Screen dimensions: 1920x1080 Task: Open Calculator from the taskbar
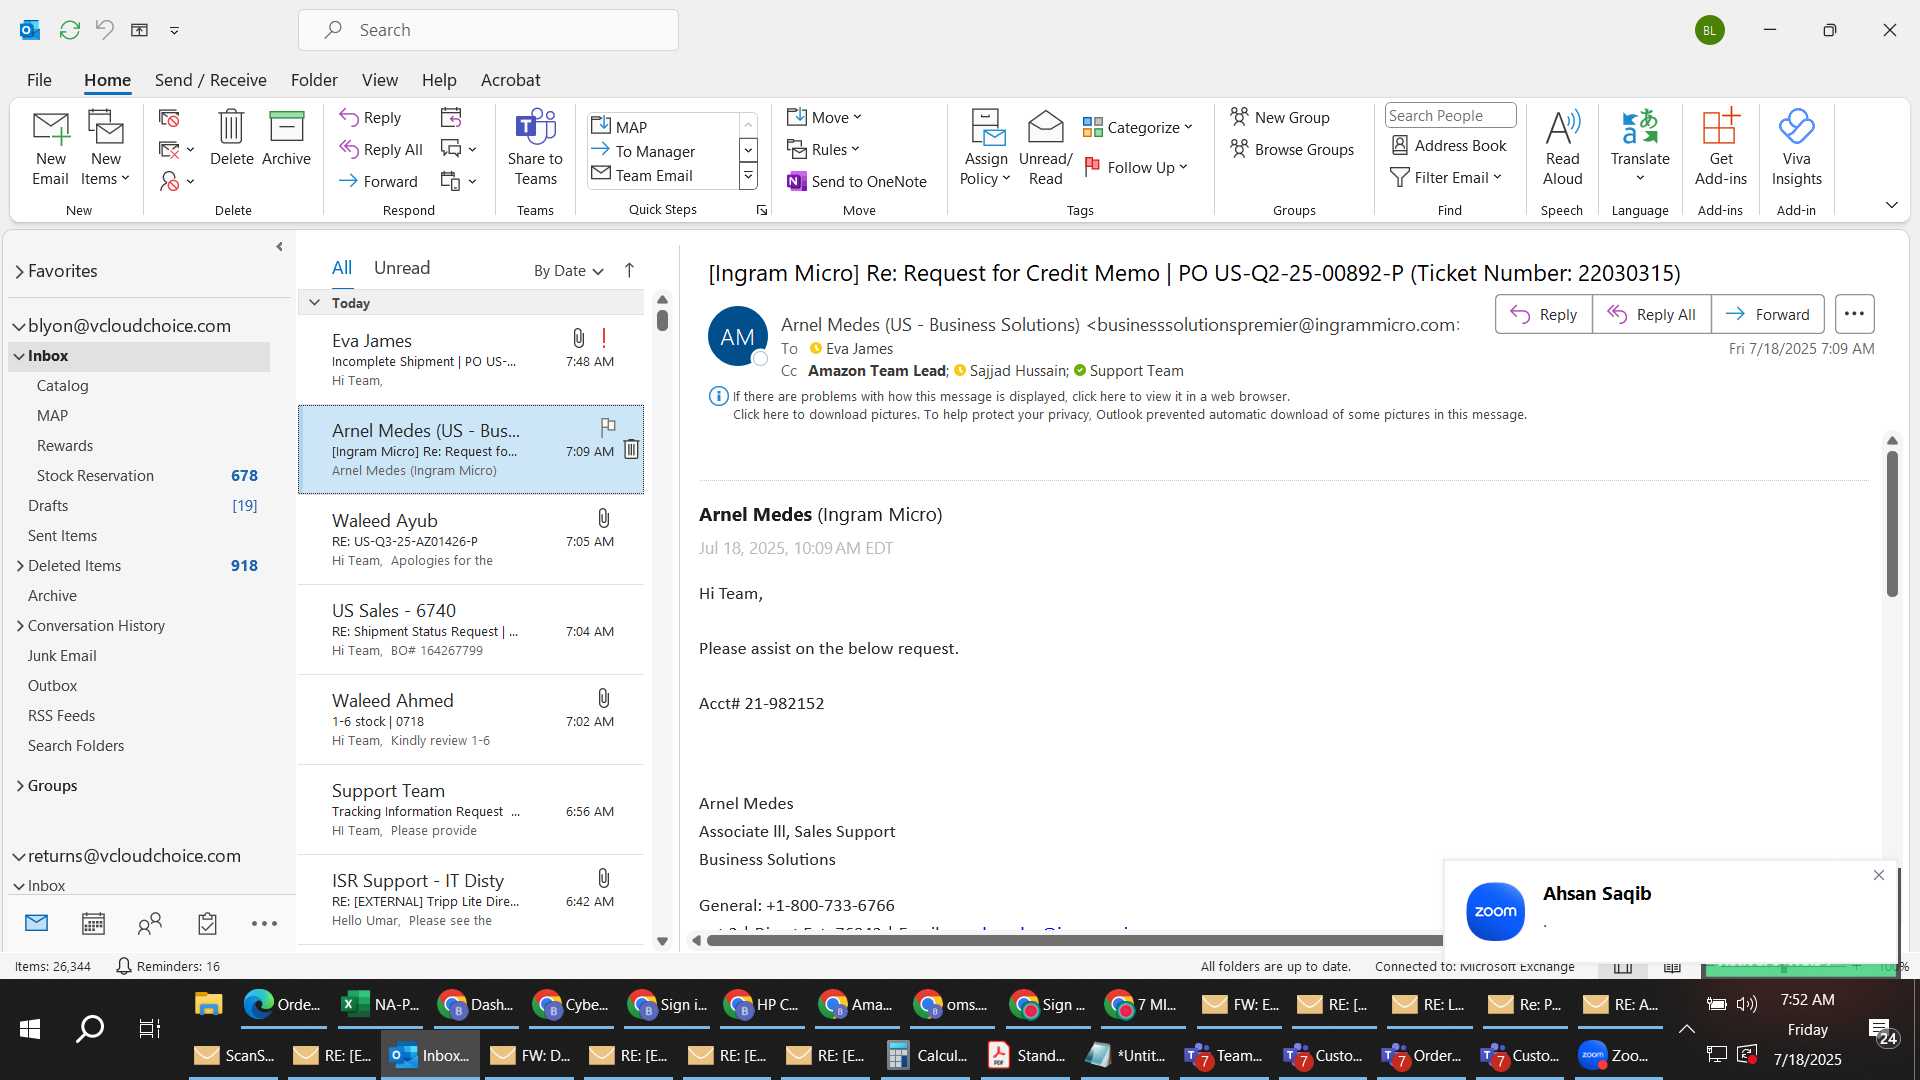point(927,1055)
